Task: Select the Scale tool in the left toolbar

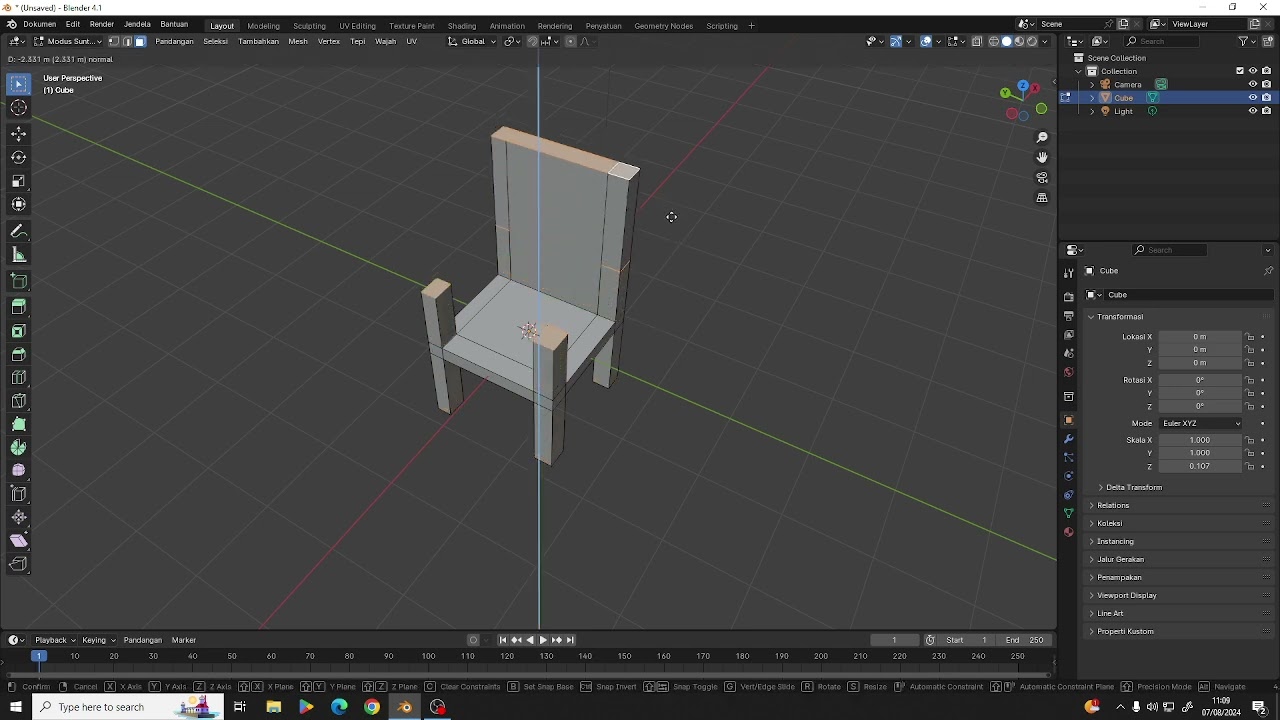Action: coord(19,181)
